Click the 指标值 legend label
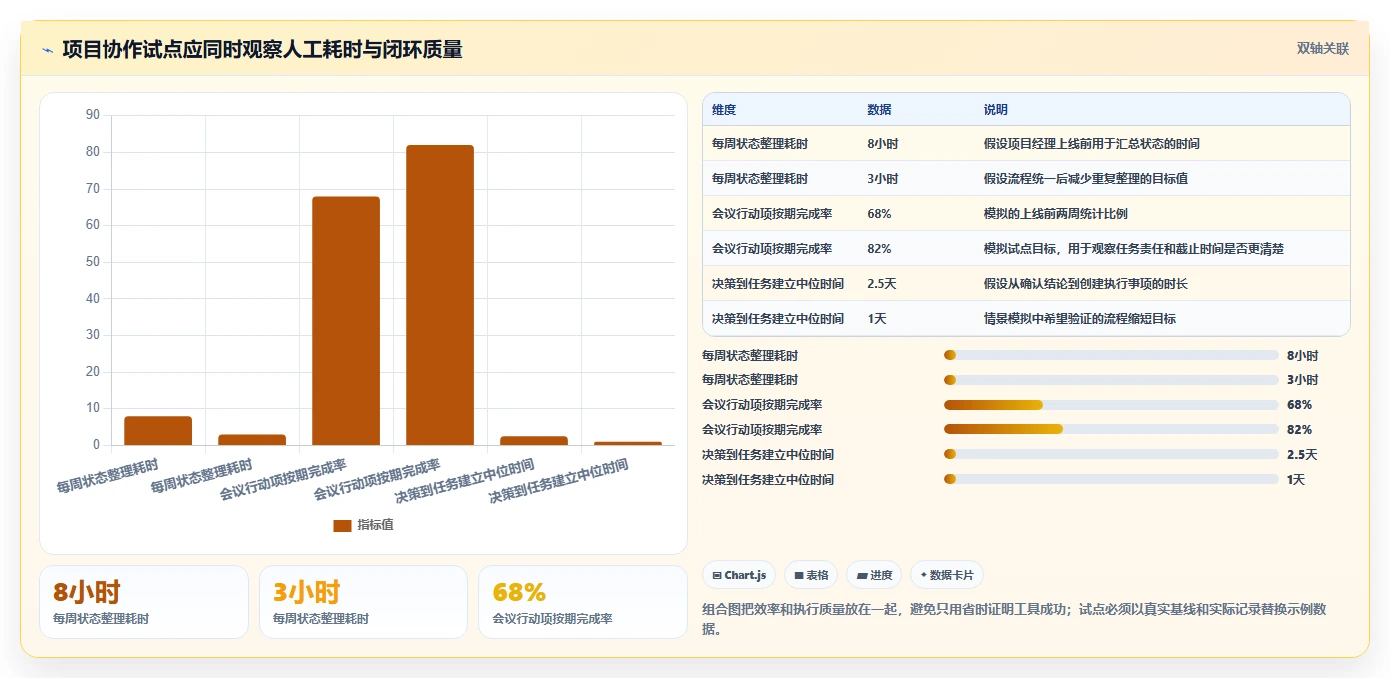1390x678 pixels. 376,525
